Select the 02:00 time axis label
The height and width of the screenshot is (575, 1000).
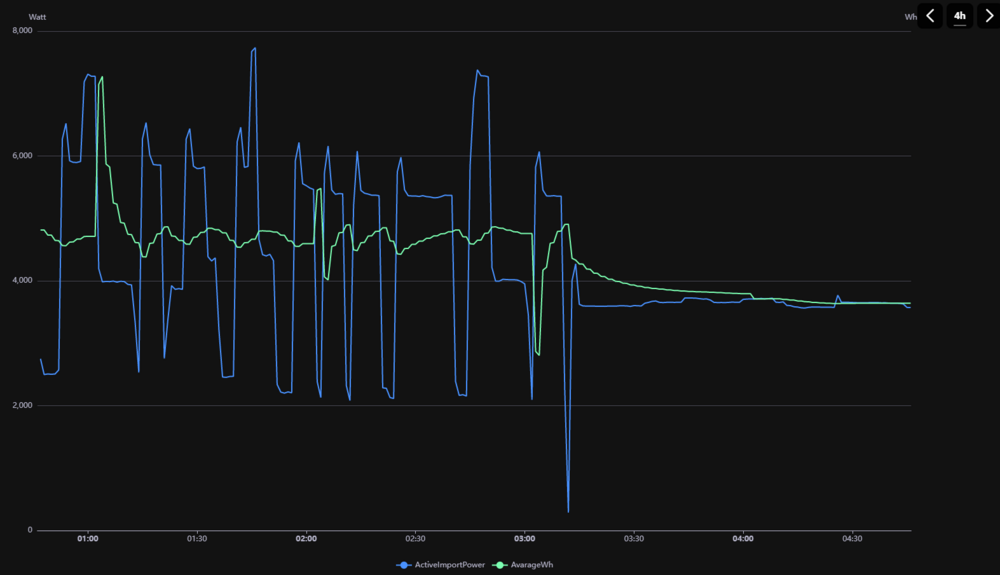[306, 539]
